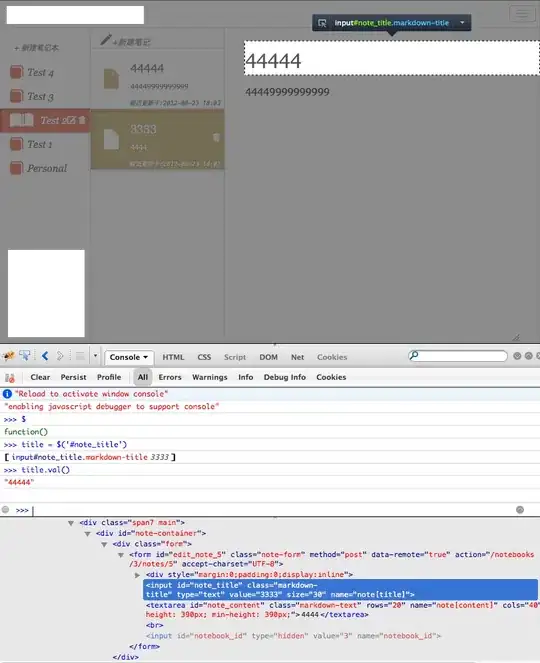
Task: Delete the Test 2 notebook trash icon
Action: click(82, 120)
